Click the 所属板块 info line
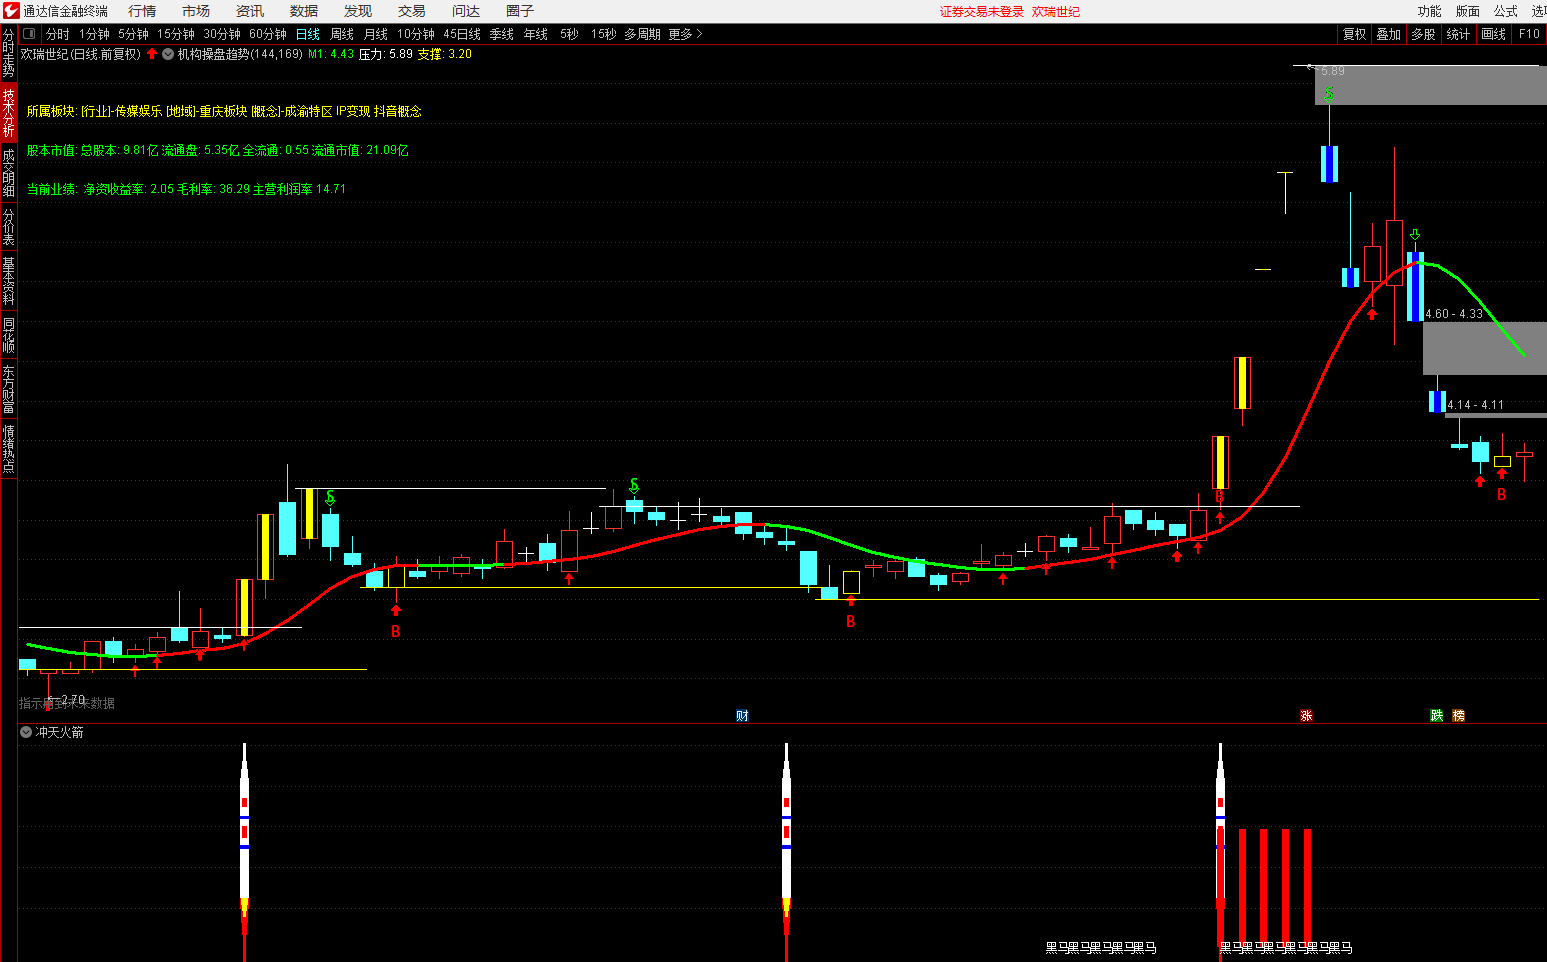The image size is (1547, 962). point(224,111)
